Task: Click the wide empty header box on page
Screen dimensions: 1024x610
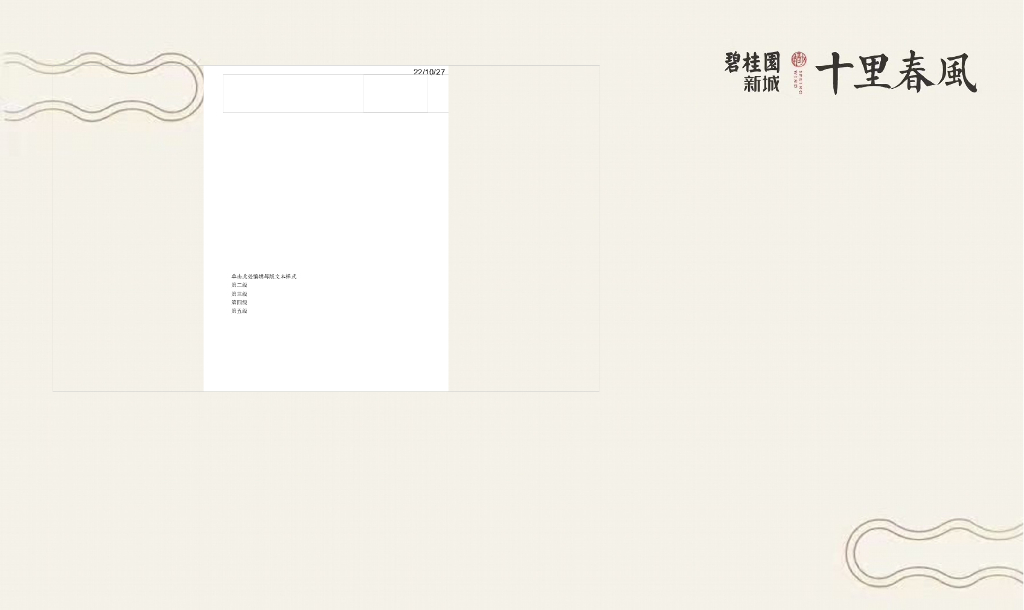Action: (x=293, y=93)
